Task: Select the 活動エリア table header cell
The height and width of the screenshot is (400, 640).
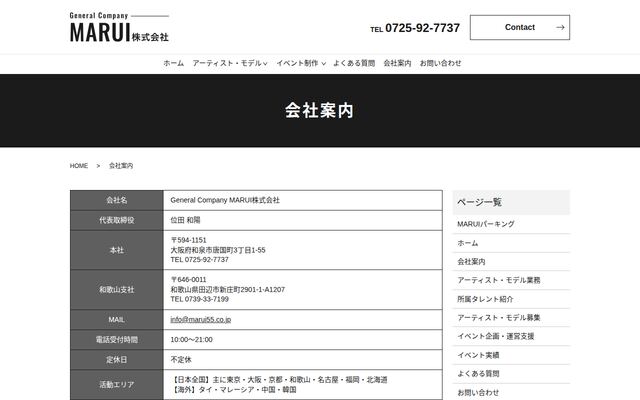Action: tap(117, 384)
